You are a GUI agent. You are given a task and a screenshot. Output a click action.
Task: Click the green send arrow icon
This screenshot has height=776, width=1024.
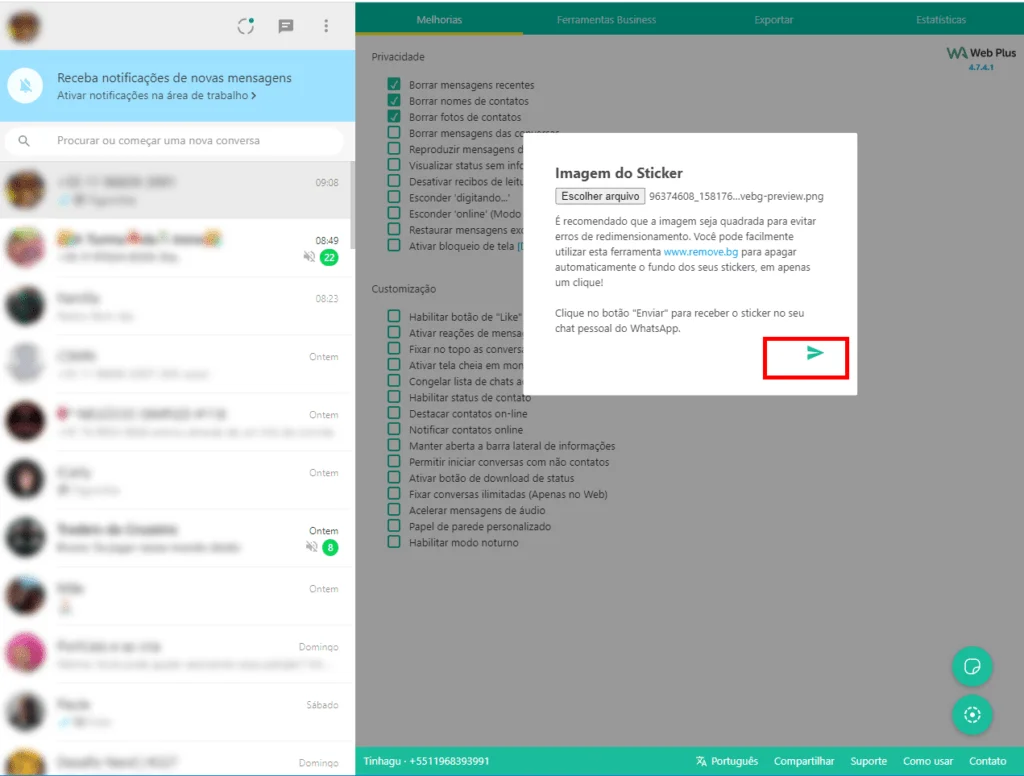coord(815,353)
